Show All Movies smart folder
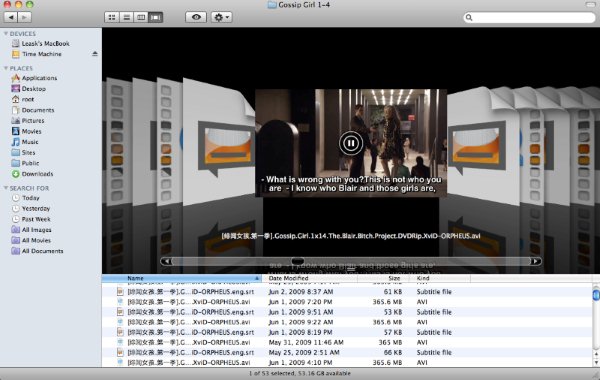This screenshot has width=600, height=380. point(31,240)
